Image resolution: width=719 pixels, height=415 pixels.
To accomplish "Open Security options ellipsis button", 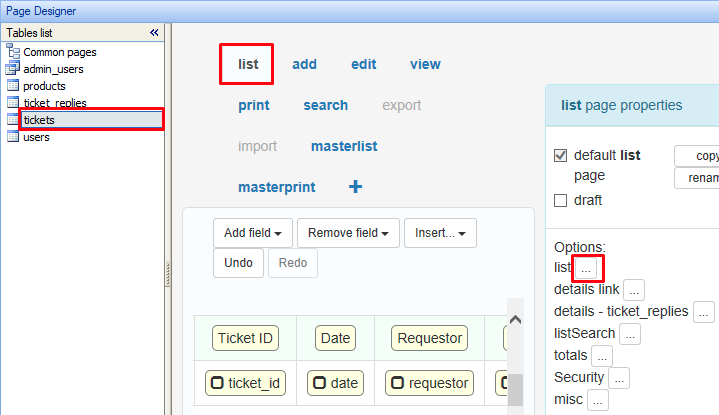I will click(619, 378).
